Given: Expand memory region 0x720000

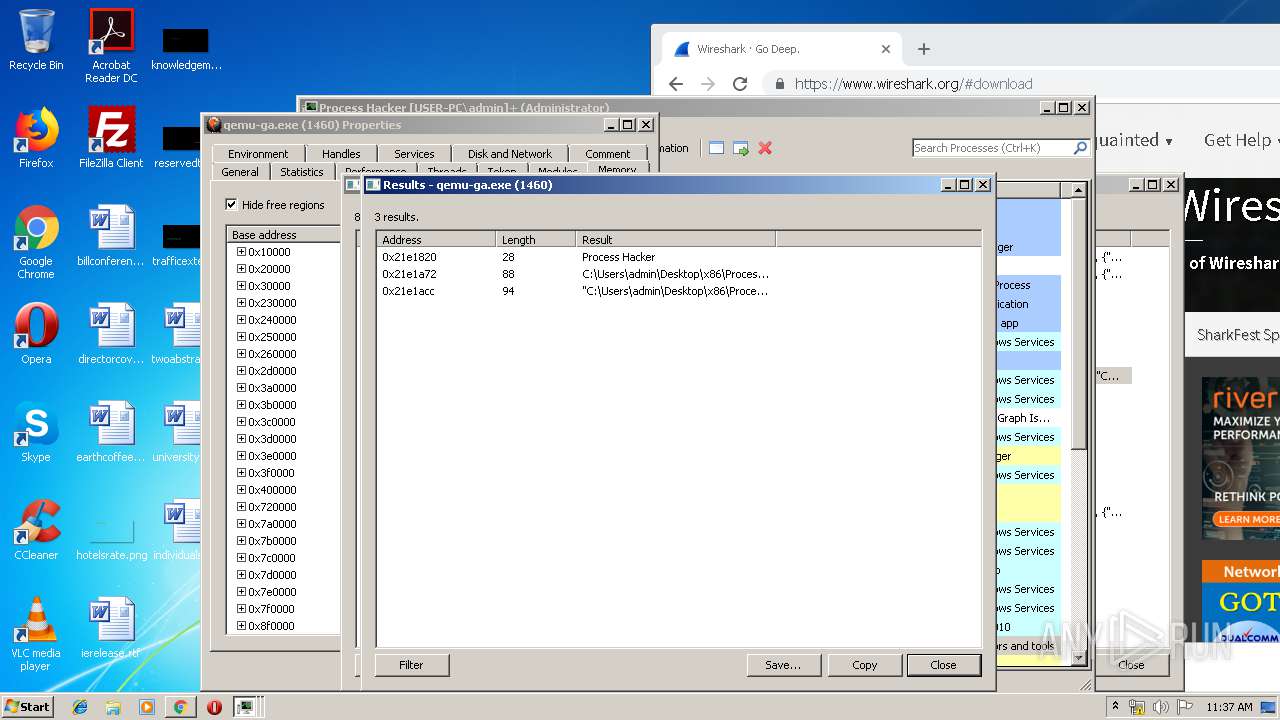Looking at the screenshot, I should pos(241,507).
